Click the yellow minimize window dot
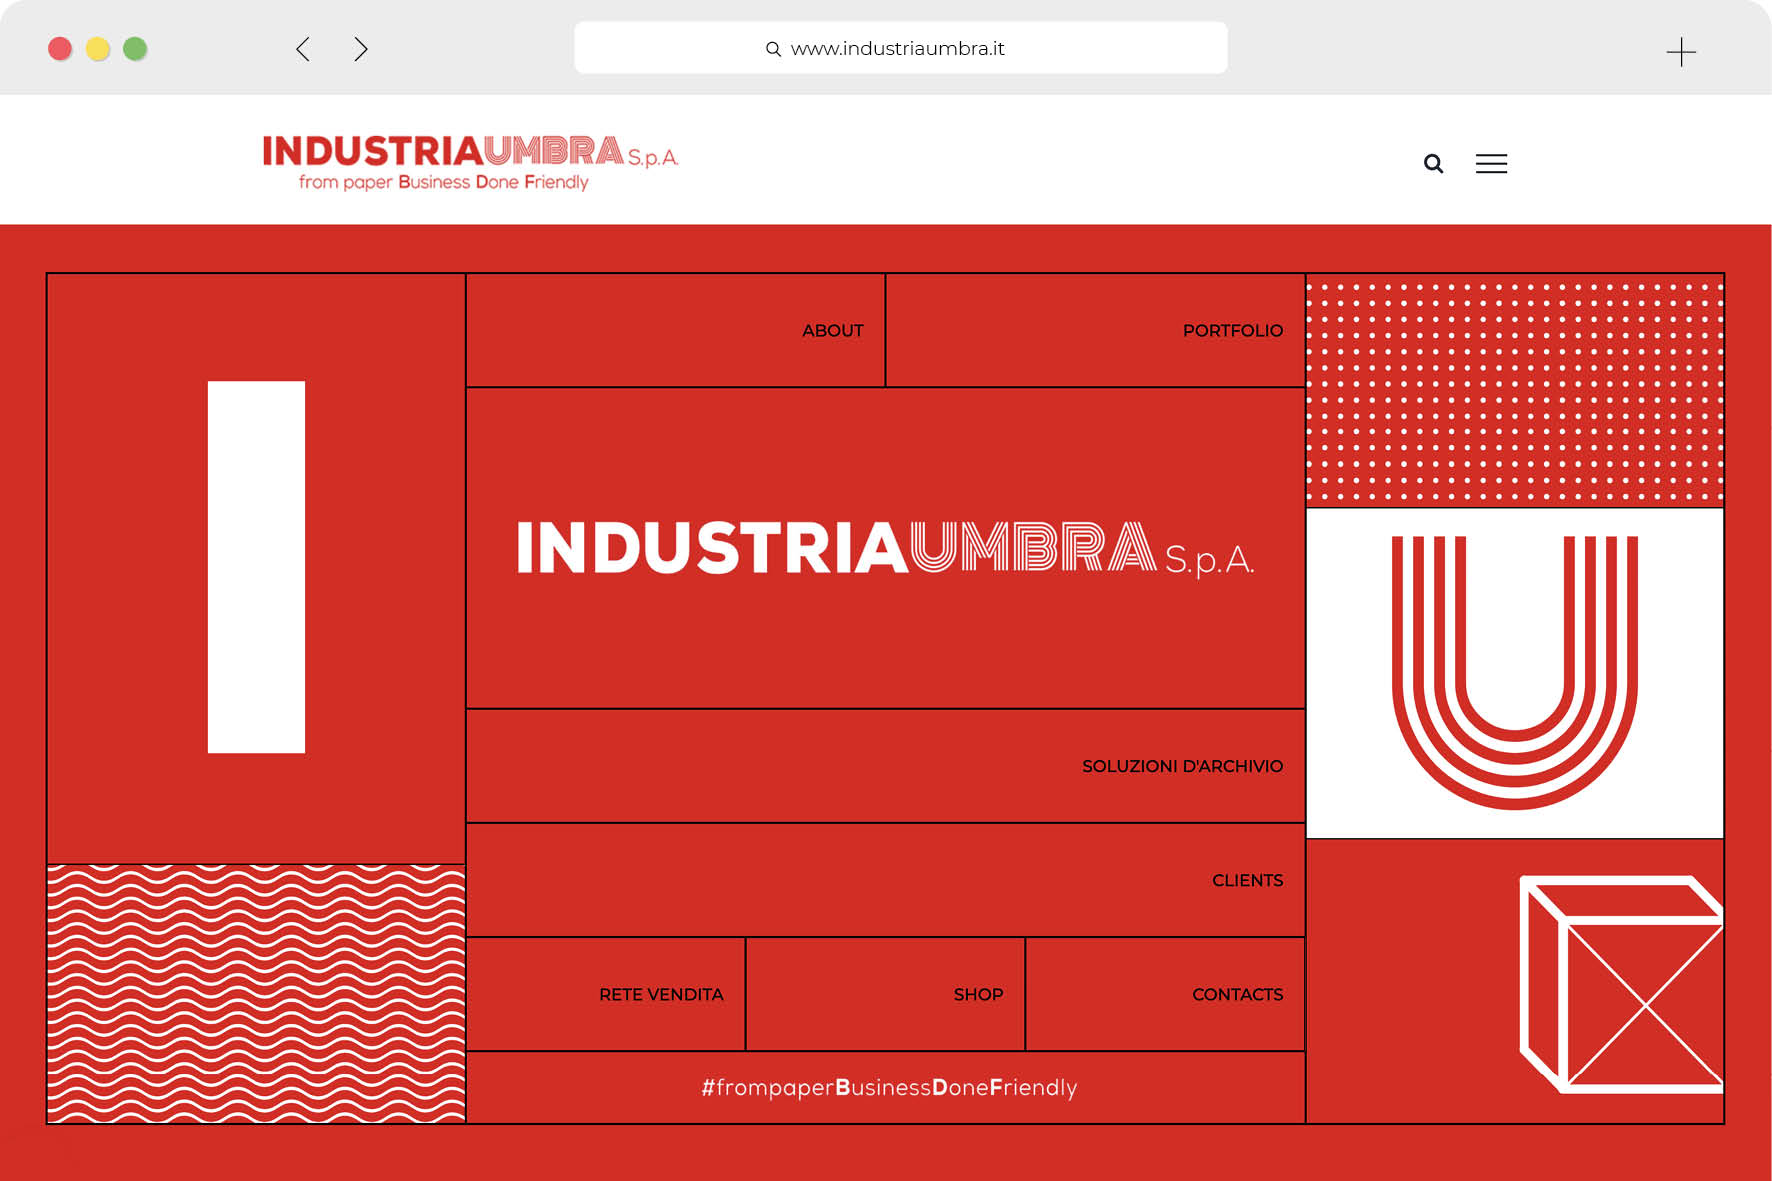 [98, 49]
